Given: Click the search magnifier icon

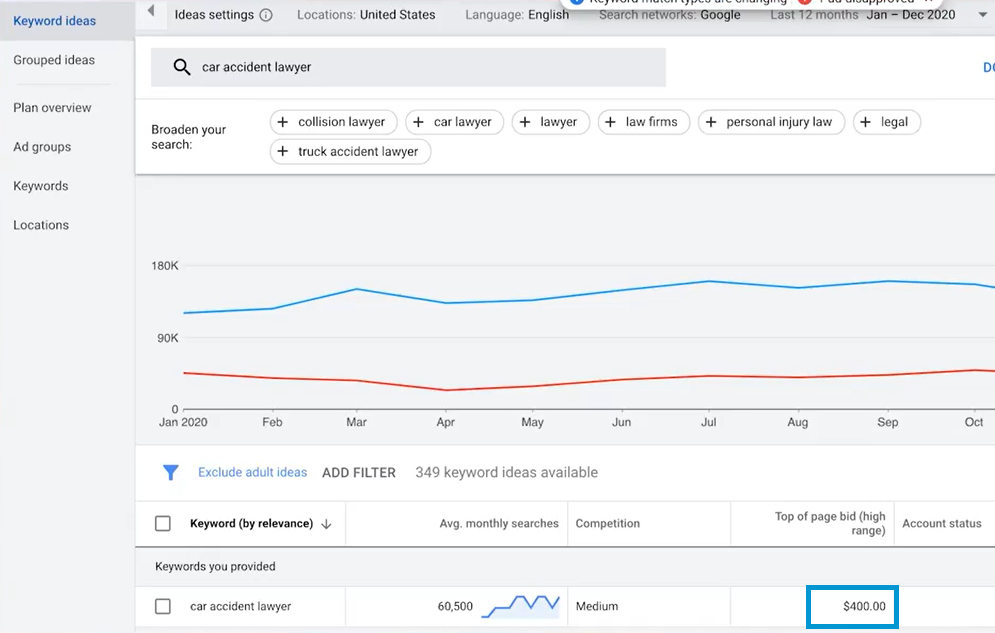Looking at the screenshot, I should click(x=181, y=67).
